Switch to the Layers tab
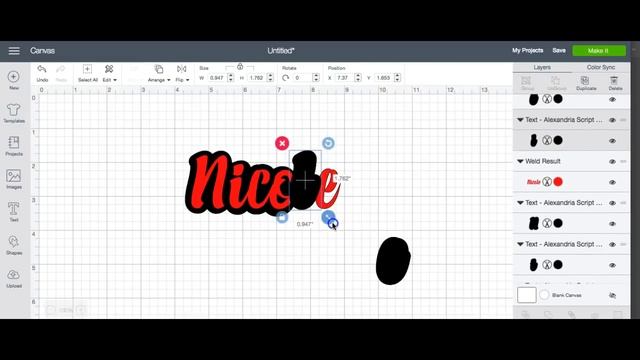640x360 pixels. [x=542, y=67]
